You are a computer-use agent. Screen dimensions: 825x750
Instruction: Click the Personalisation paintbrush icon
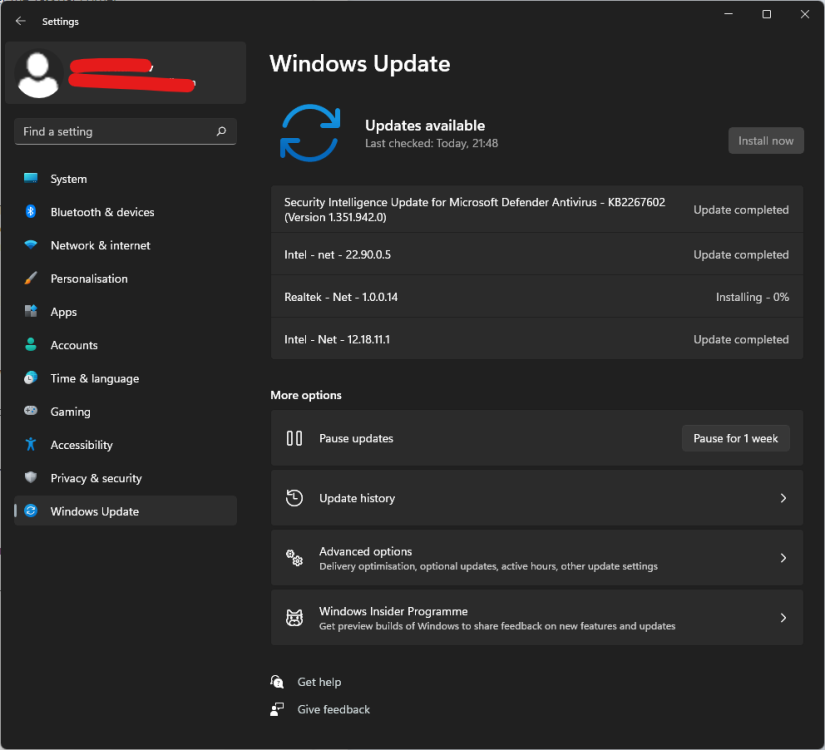tap(31, 278)
